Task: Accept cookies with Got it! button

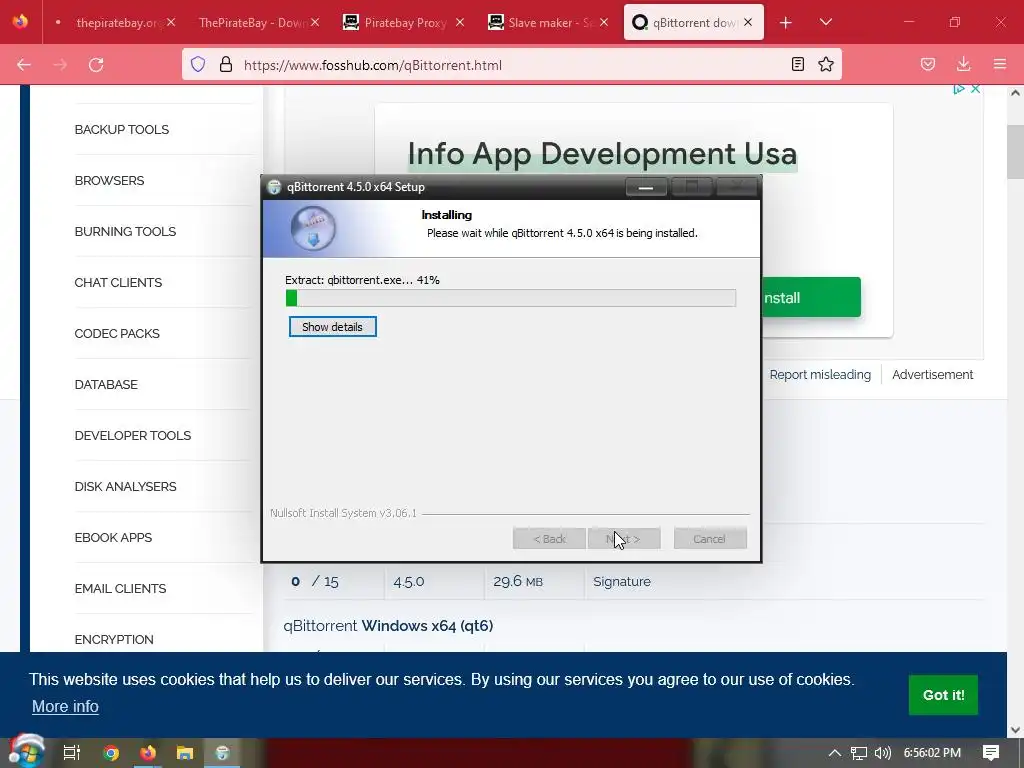Action: click(x=943, y=695)
